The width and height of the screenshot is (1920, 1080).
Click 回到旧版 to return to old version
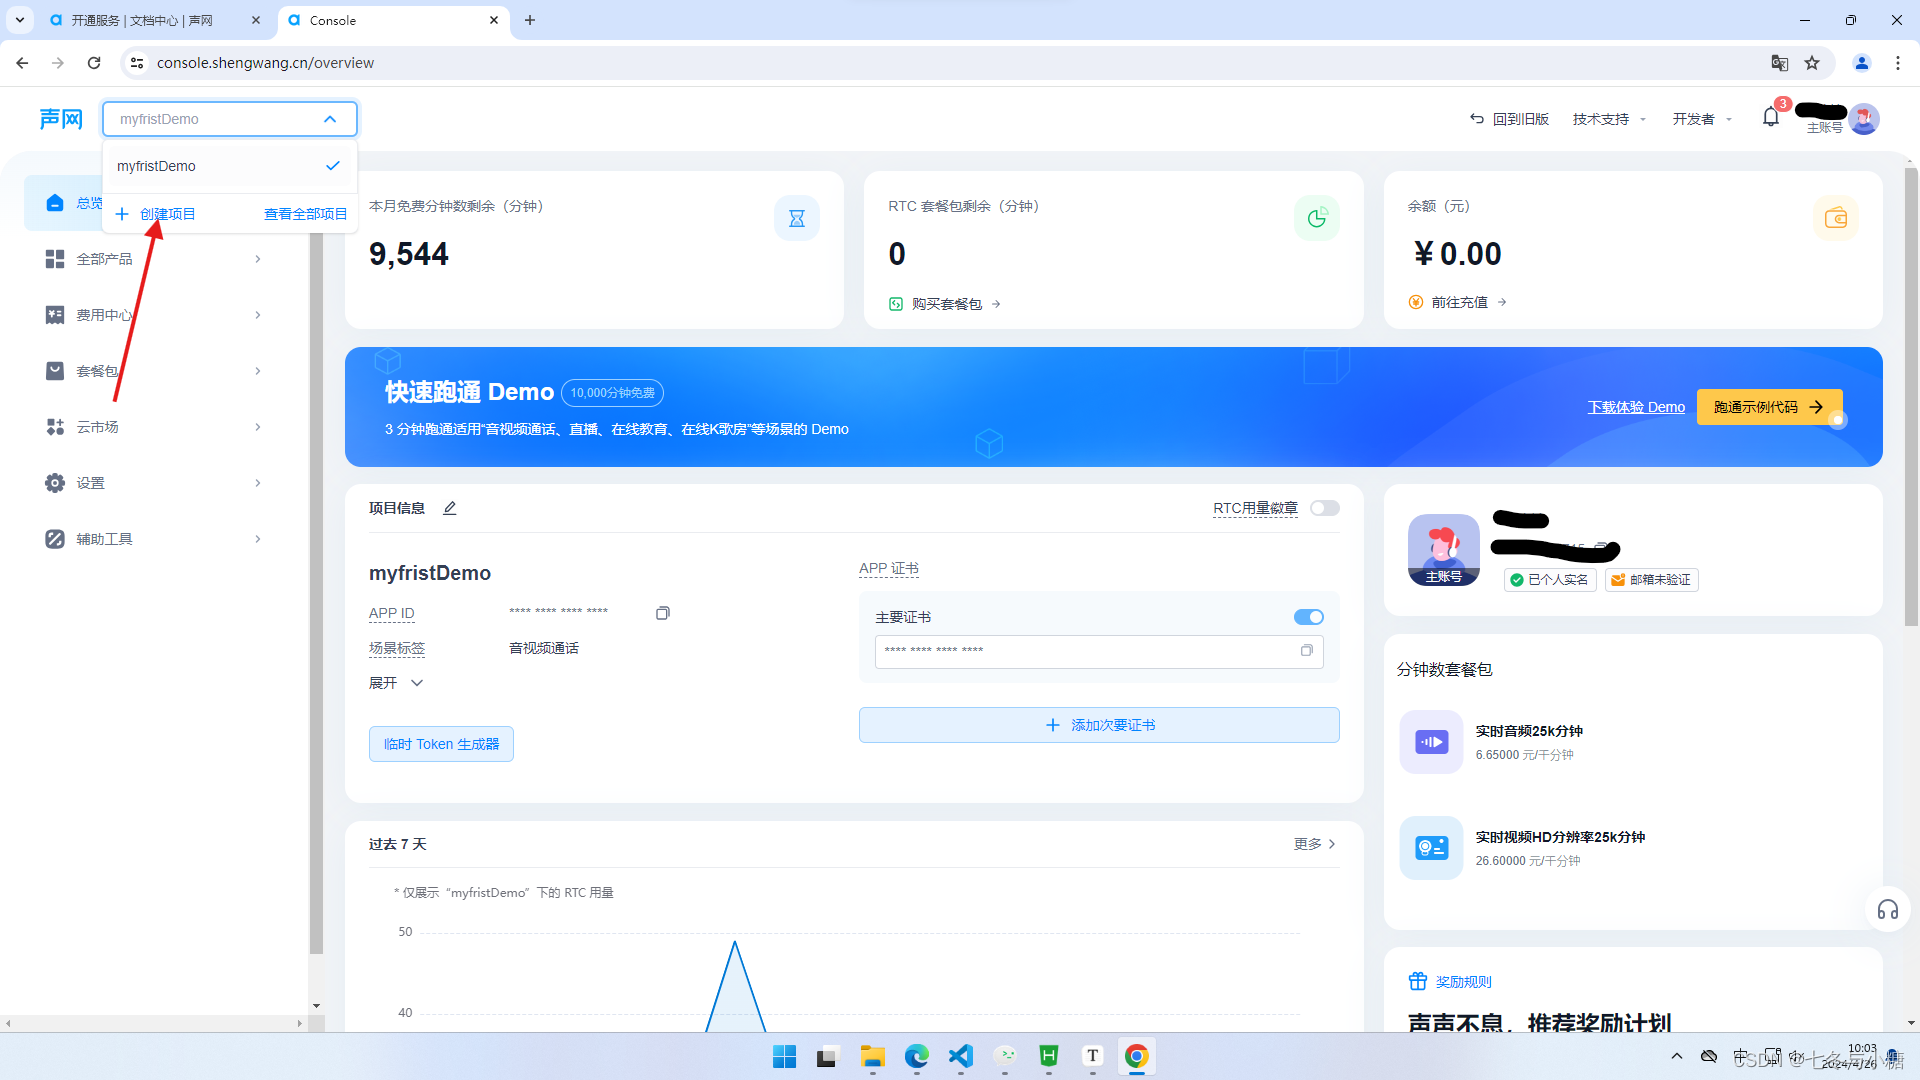tap(1509, 119)
